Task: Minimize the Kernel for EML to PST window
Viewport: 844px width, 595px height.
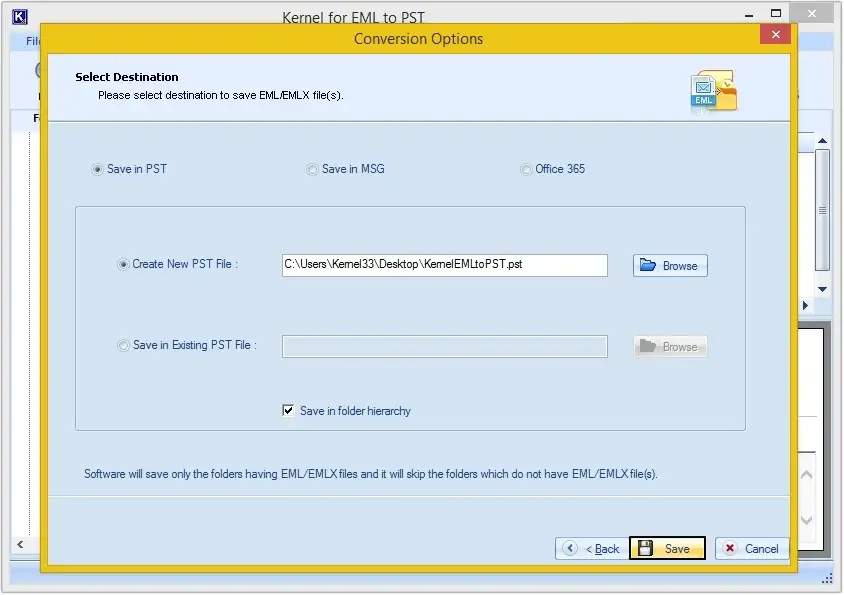Action: pyautogui.click(x=749, y=16)
